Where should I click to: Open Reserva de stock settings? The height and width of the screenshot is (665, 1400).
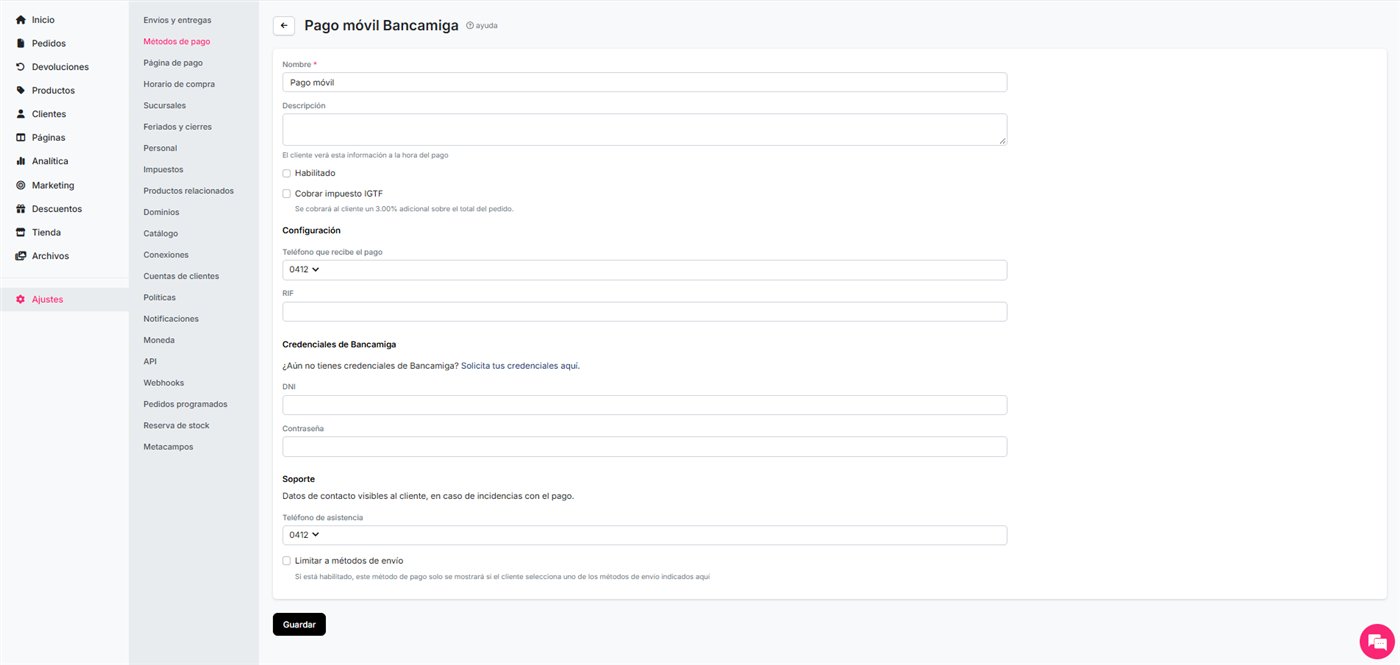point(177,426)
